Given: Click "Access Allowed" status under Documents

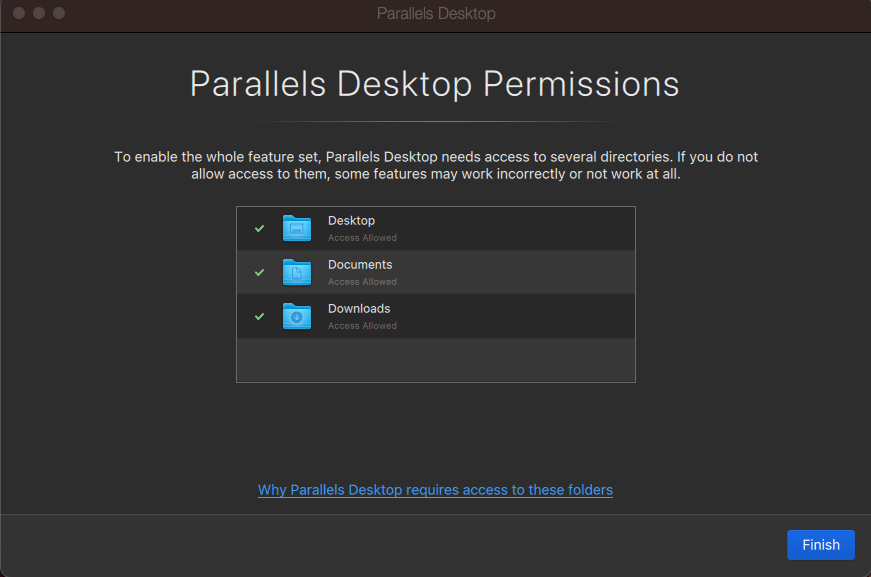Looking at the screenshot, I should [x=362, y=282].
